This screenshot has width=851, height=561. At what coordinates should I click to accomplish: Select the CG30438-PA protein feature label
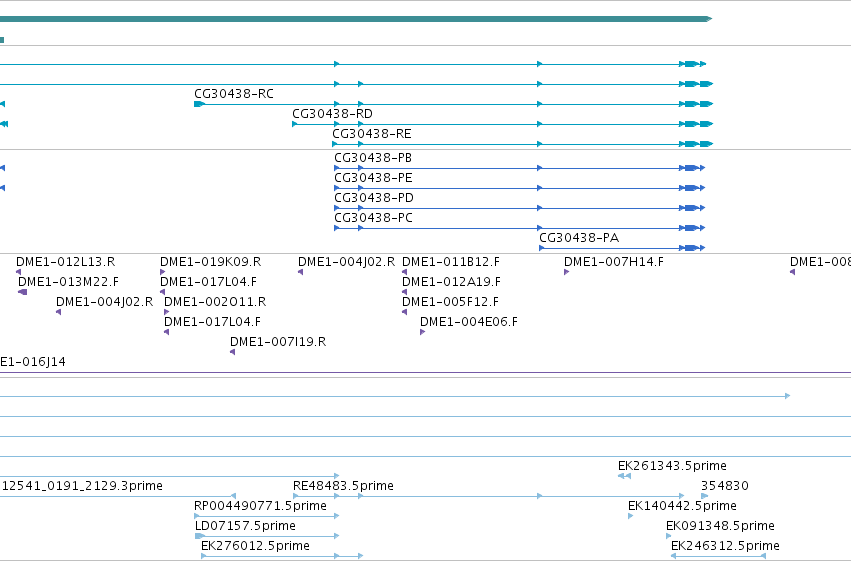tap(579, 238)
